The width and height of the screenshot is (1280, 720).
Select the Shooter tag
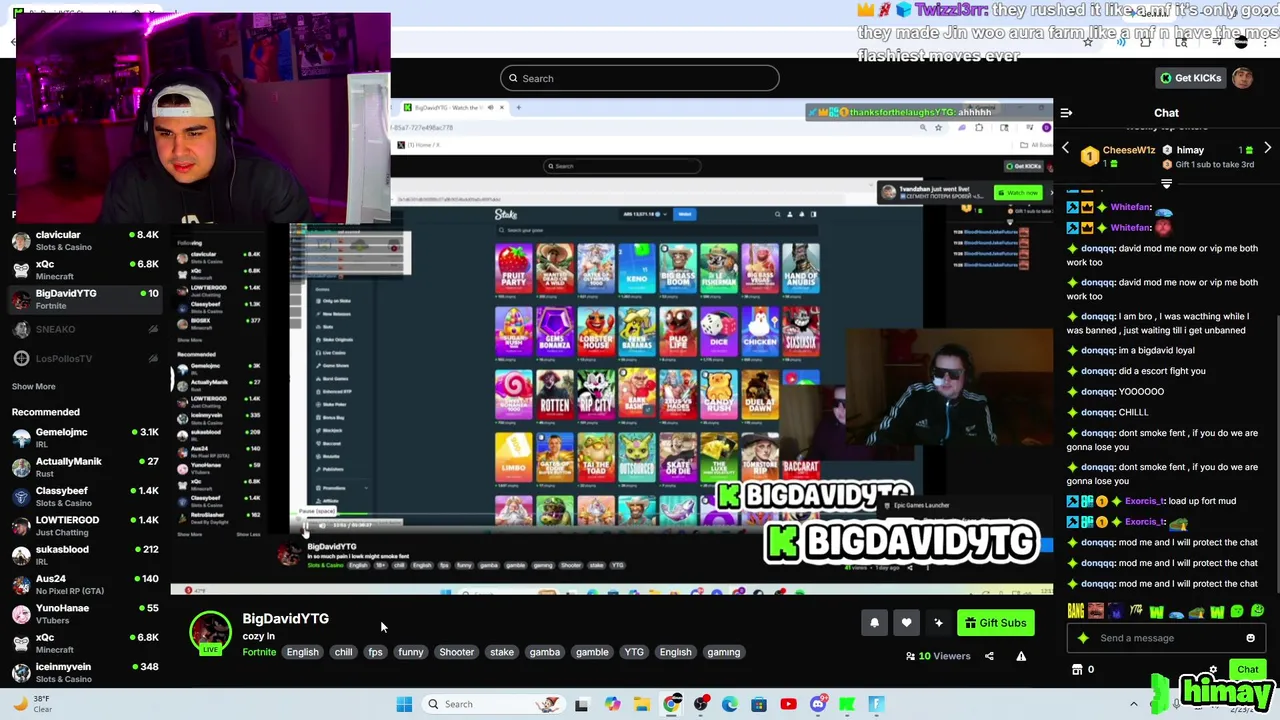click(457, 652)
